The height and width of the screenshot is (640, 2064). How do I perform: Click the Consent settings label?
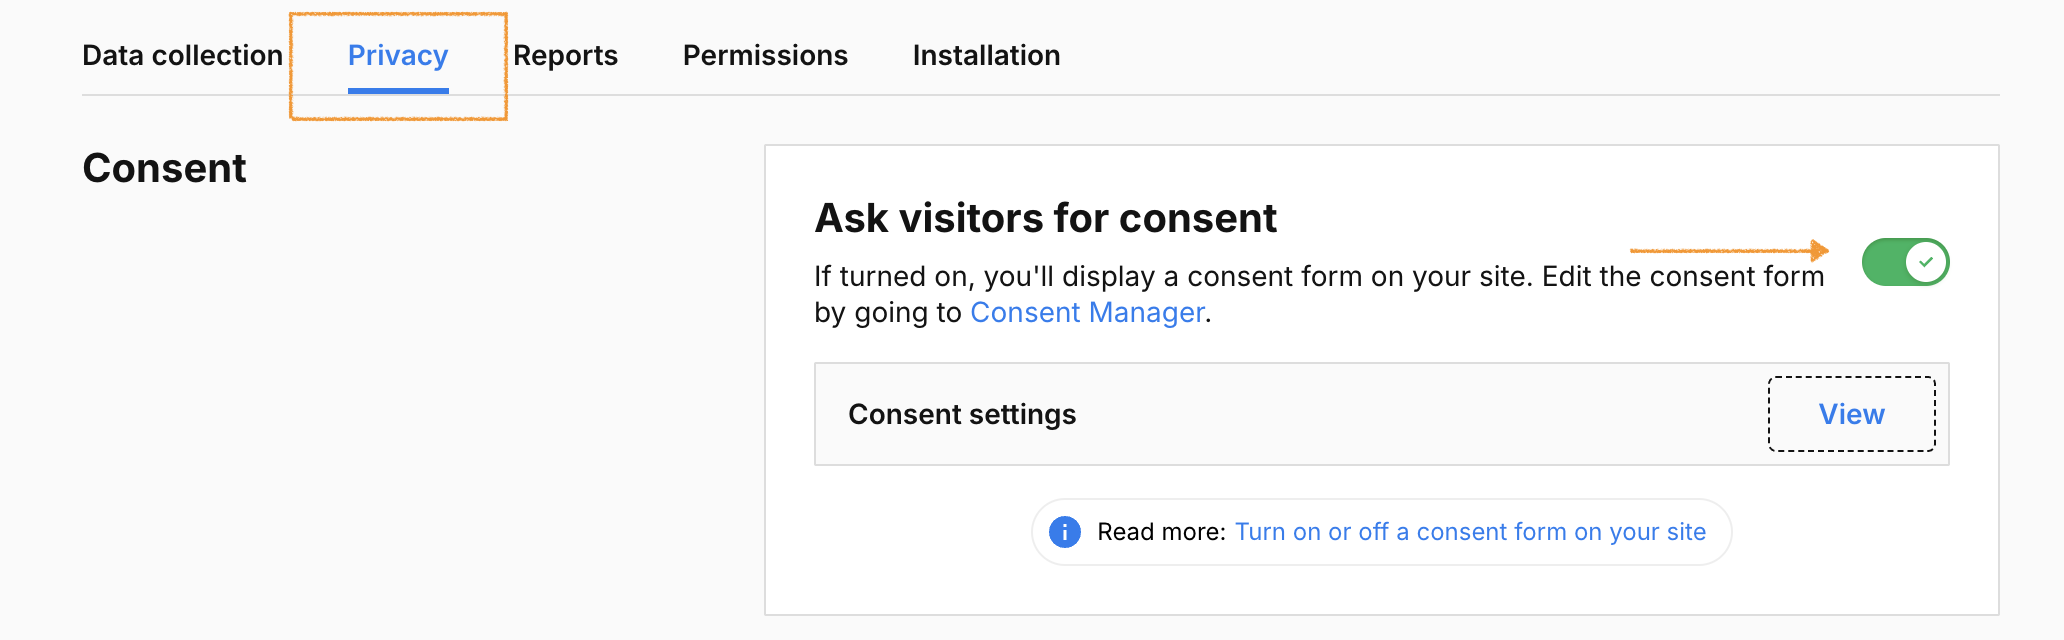pos(962,414)
